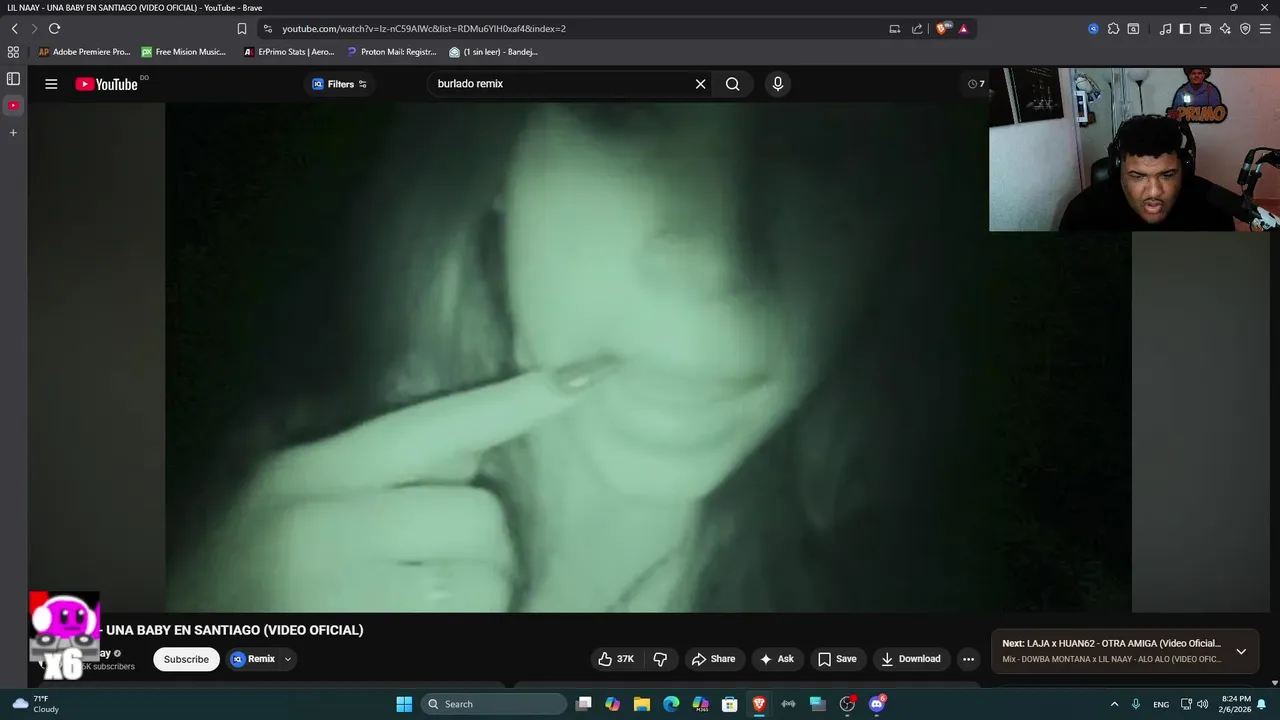
Task: Clear the search query with the X
Action: (x=701, y=84)
